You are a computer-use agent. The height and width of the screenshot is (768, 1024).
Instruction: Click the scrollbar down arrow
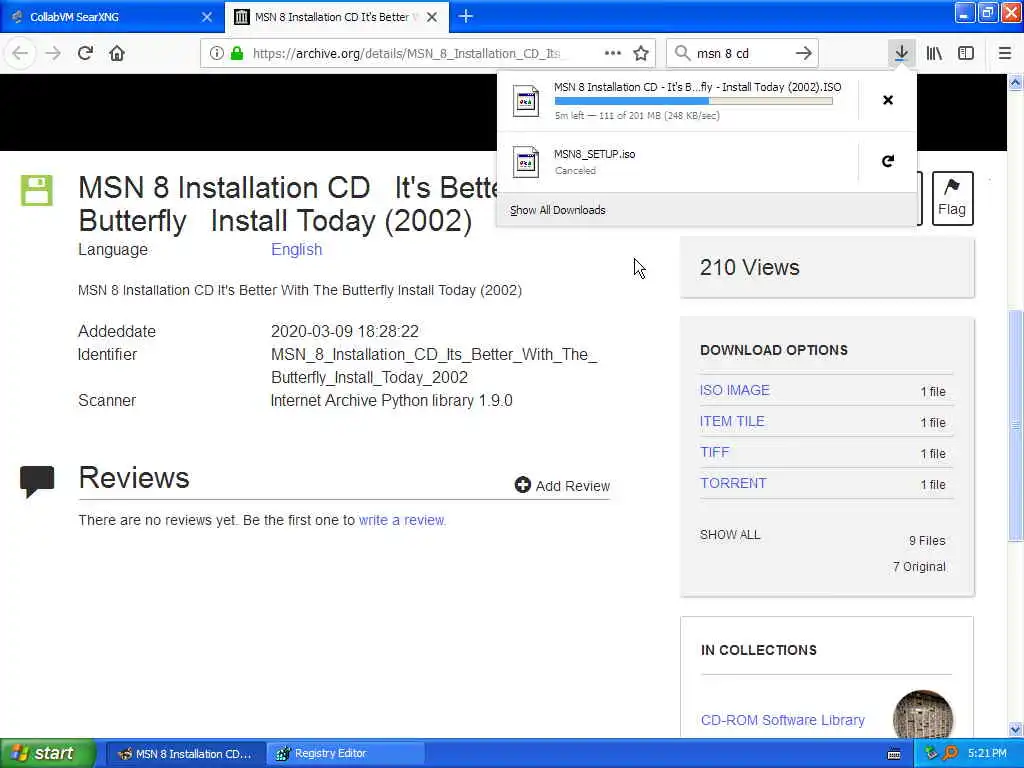click(x=1015, y=729)
